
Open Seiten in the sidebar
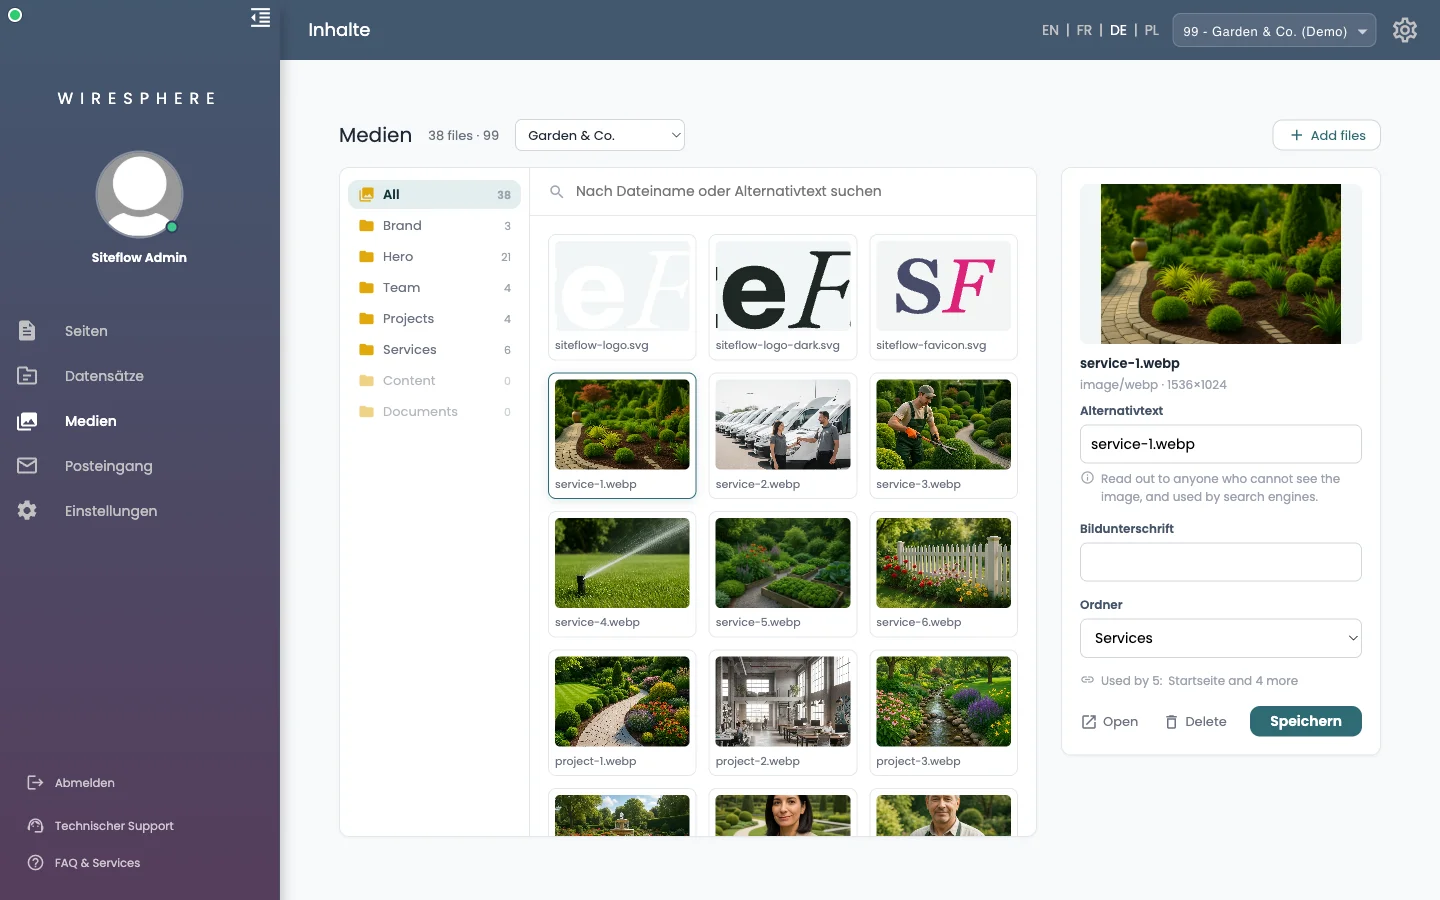pyautogui.click(x=86, y=331)
